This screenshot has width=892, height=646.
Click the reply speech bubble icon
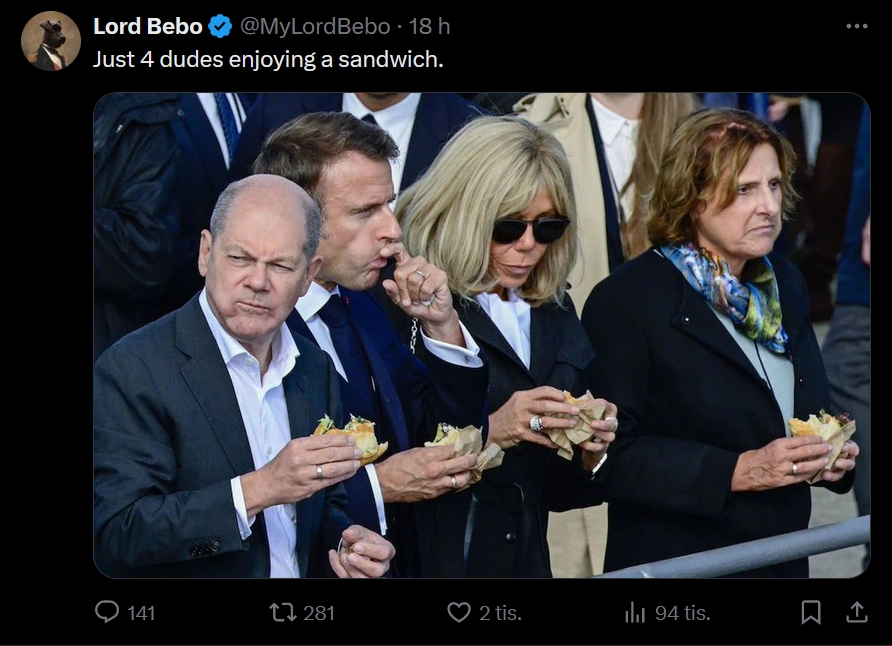click(107, 612)
